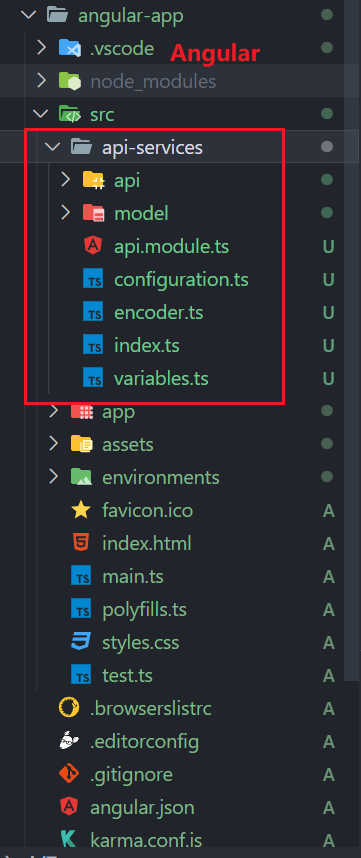Click the explorer vertical scrollbar
The width and height of the screenshot is (361, 858).
353,339
